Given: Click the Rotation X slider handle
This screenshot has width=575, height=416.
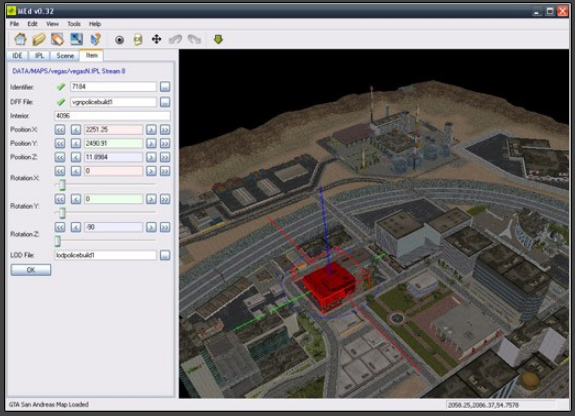Looking at the screenshot, I should click(62, 185).
